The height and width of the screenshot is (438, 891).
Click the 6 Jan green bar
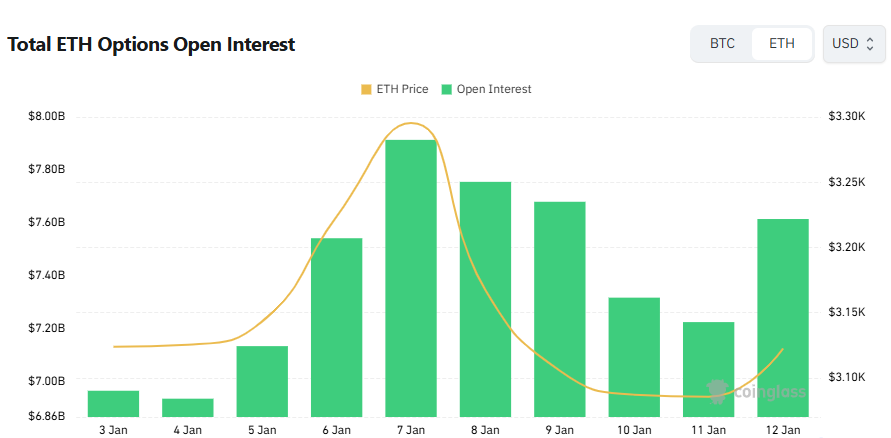point(336,327)
